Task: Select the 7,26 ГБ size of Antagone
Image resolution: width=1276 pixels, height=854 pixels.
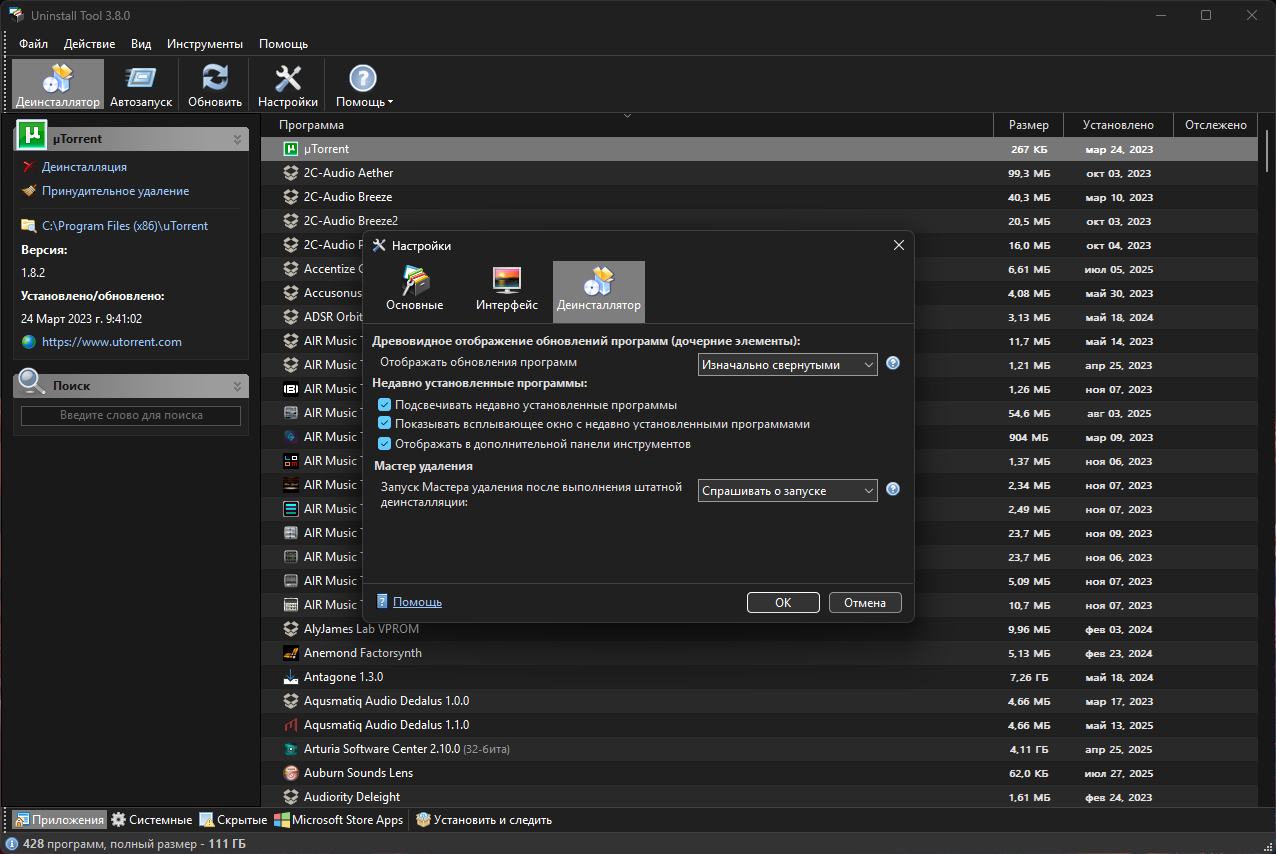Action: coord(1028,677)
